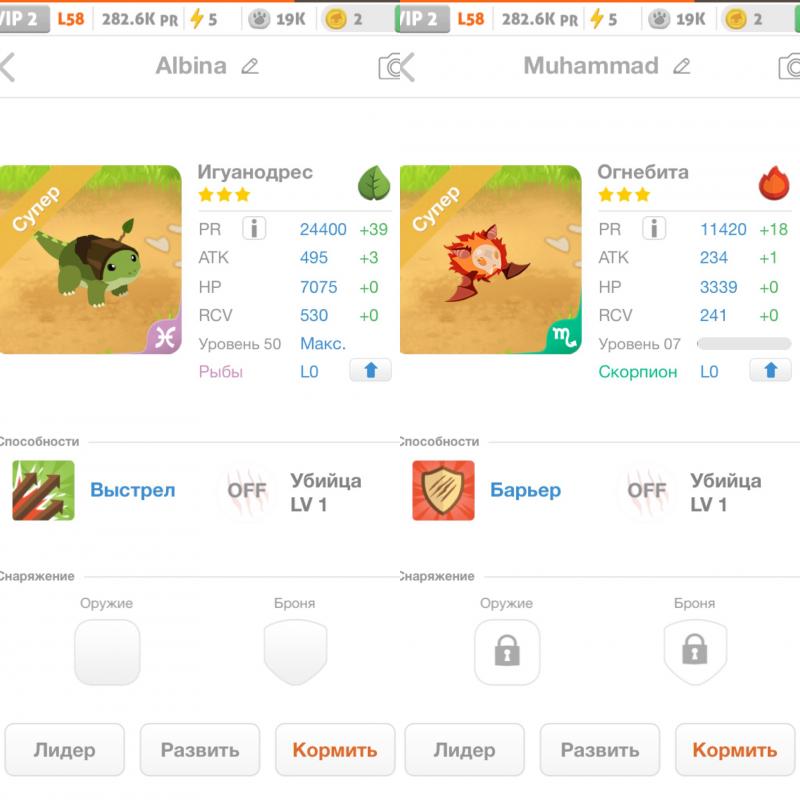Tap the locked Броня slot for Огнебита
800x800 pixels.
pos(695,652)
